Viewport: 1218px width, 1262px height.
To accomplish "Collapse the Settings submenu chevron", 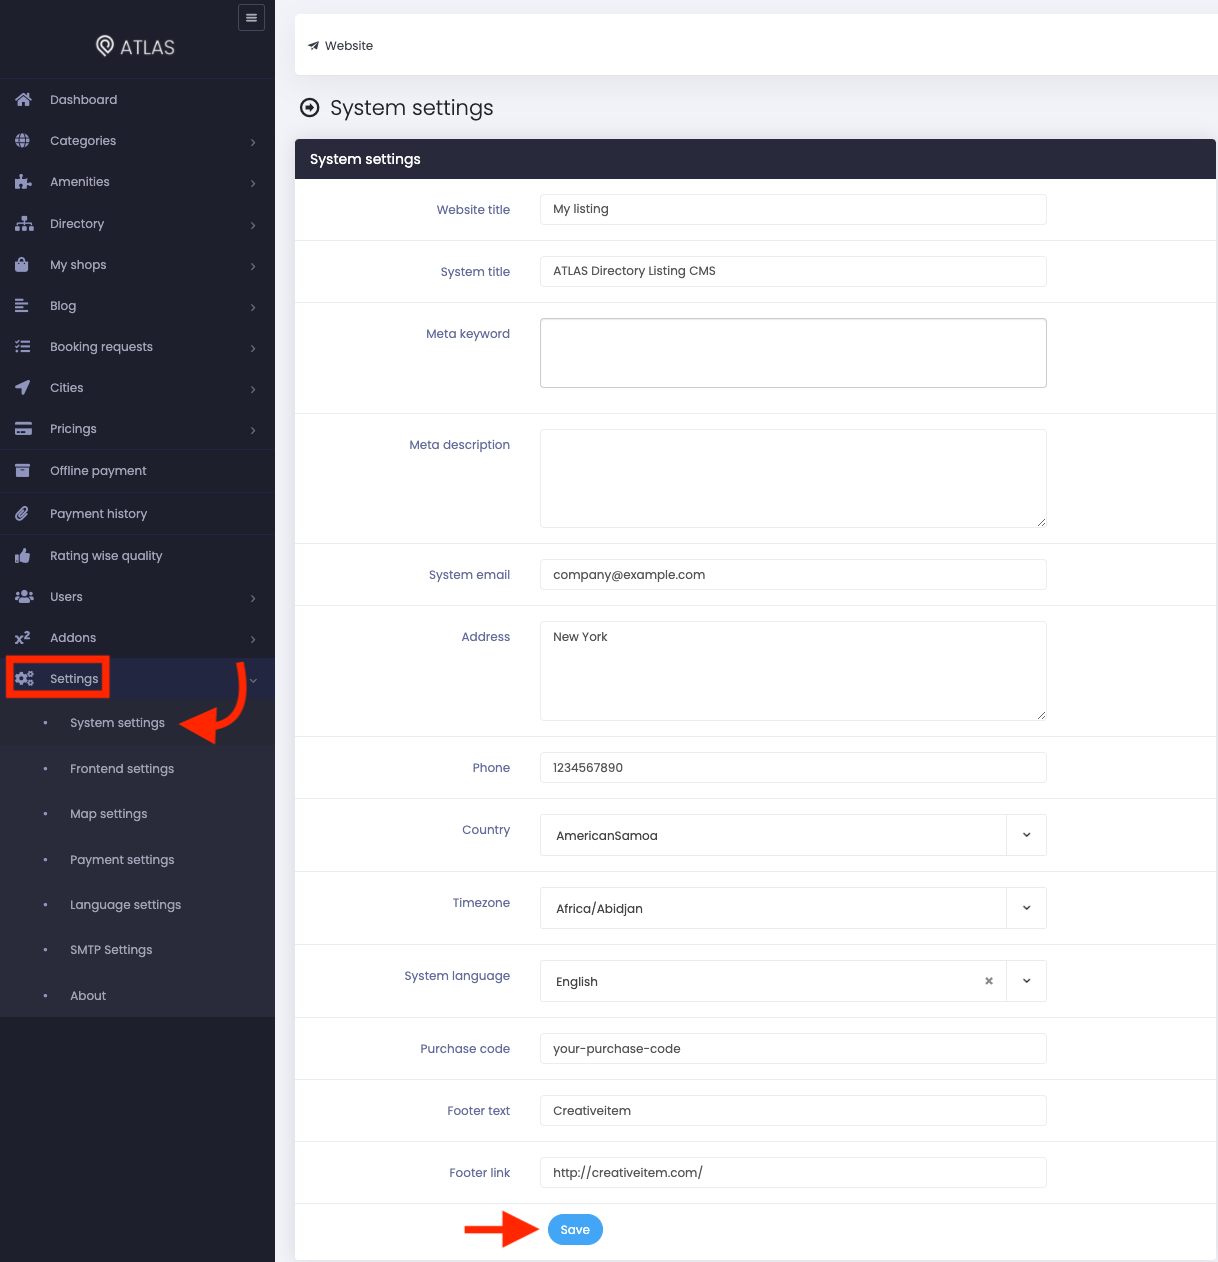I will coord(253,680).
